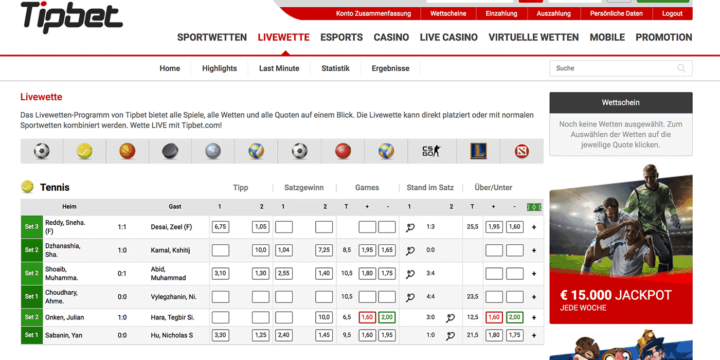The width and height of the screenshot is (720, 360).
Task: Open the Einzahlung link
Action: (501, 14)
